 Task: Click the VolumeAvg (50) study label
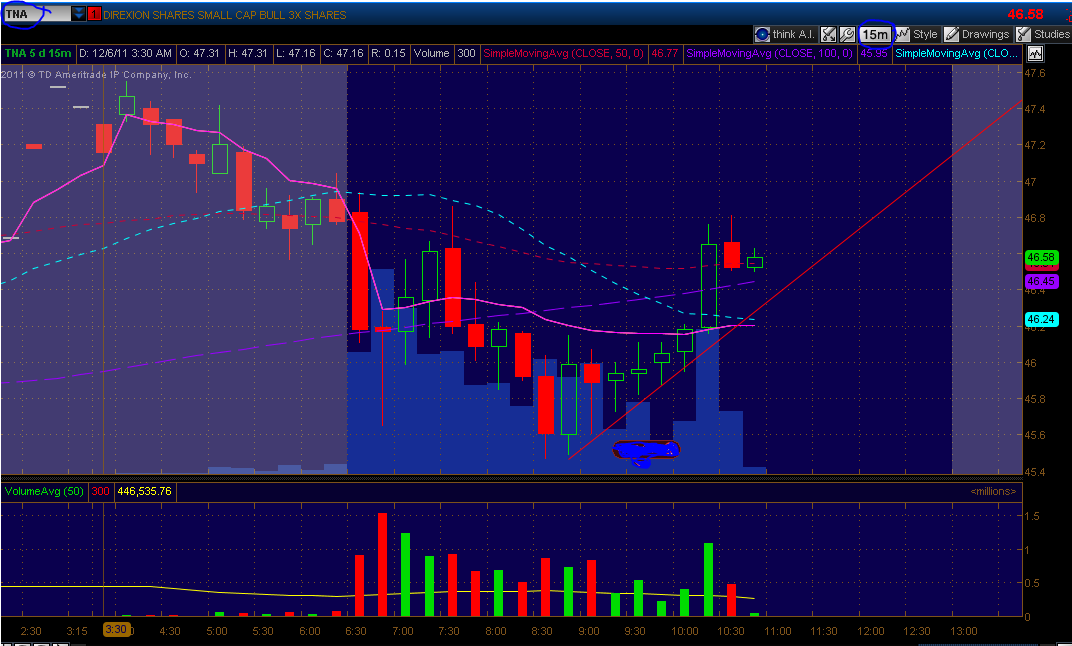pos(44,491)
